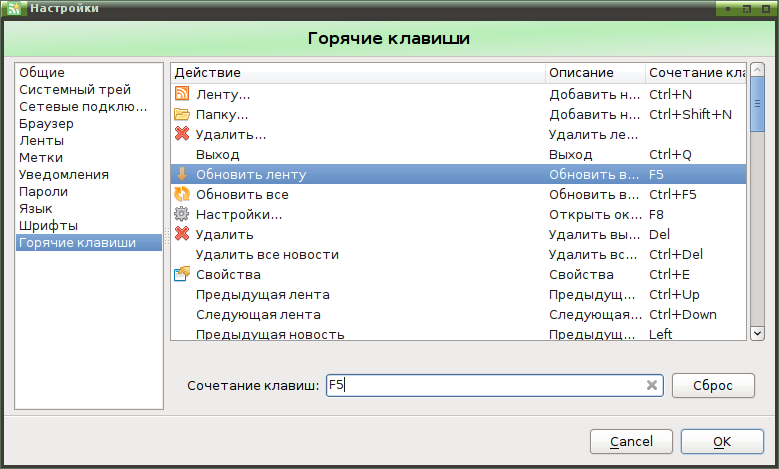
Task: Click the refresh icon of Обновить все
Action: (182, 194)
